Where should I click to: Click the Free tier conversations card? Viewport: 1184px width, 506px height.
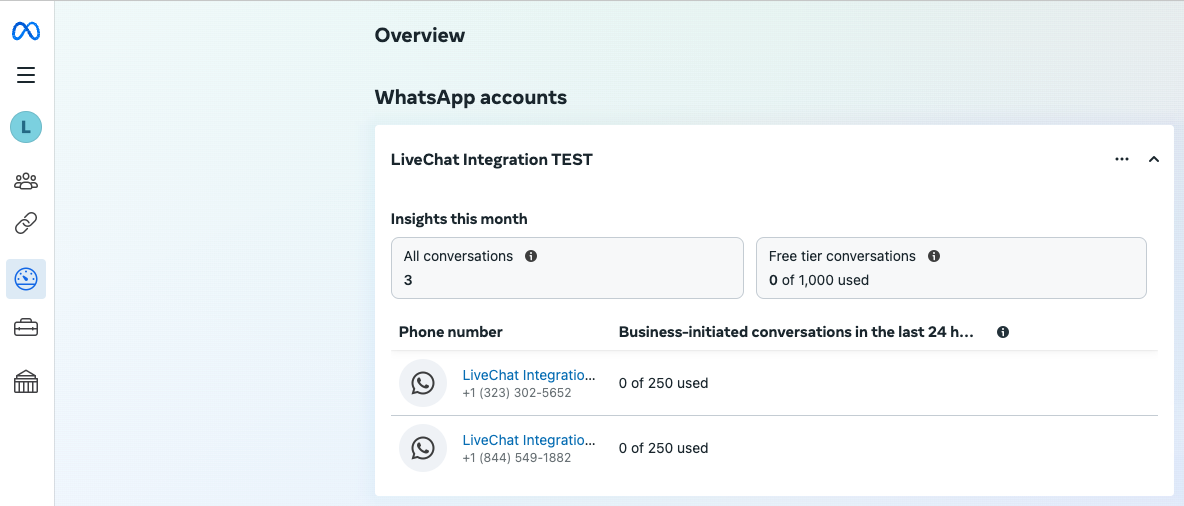(x=950, y=268)
